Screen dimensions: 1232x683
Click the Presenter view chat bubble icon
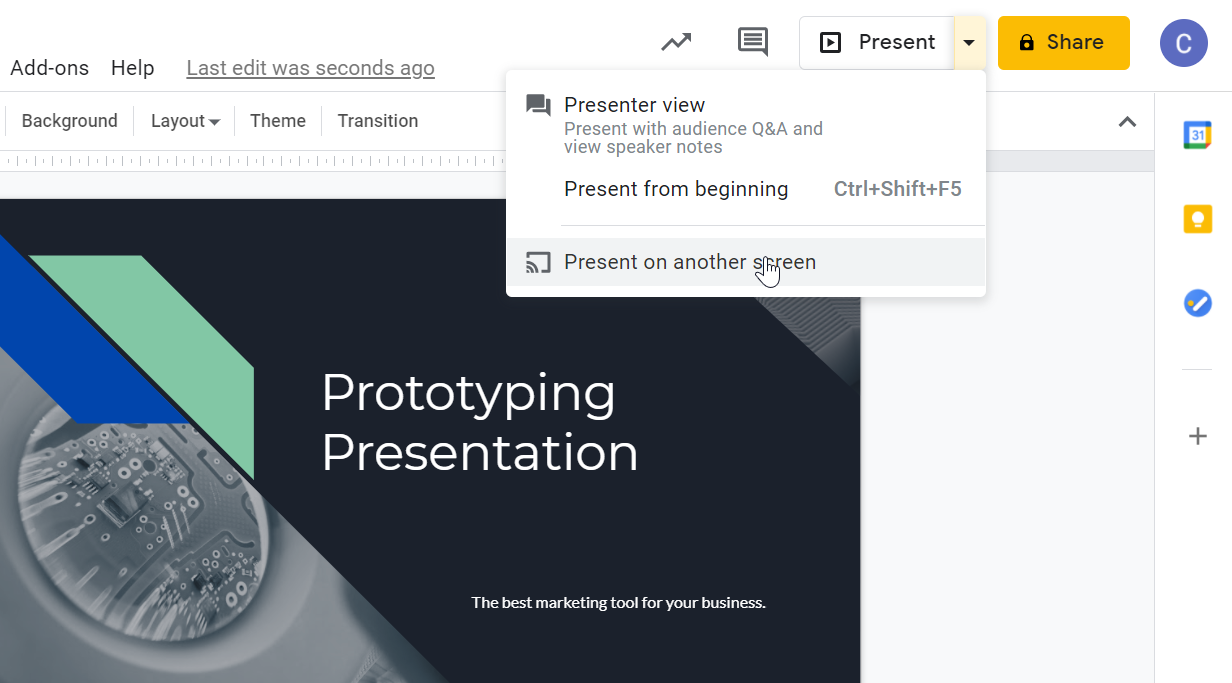click(538, 104)
